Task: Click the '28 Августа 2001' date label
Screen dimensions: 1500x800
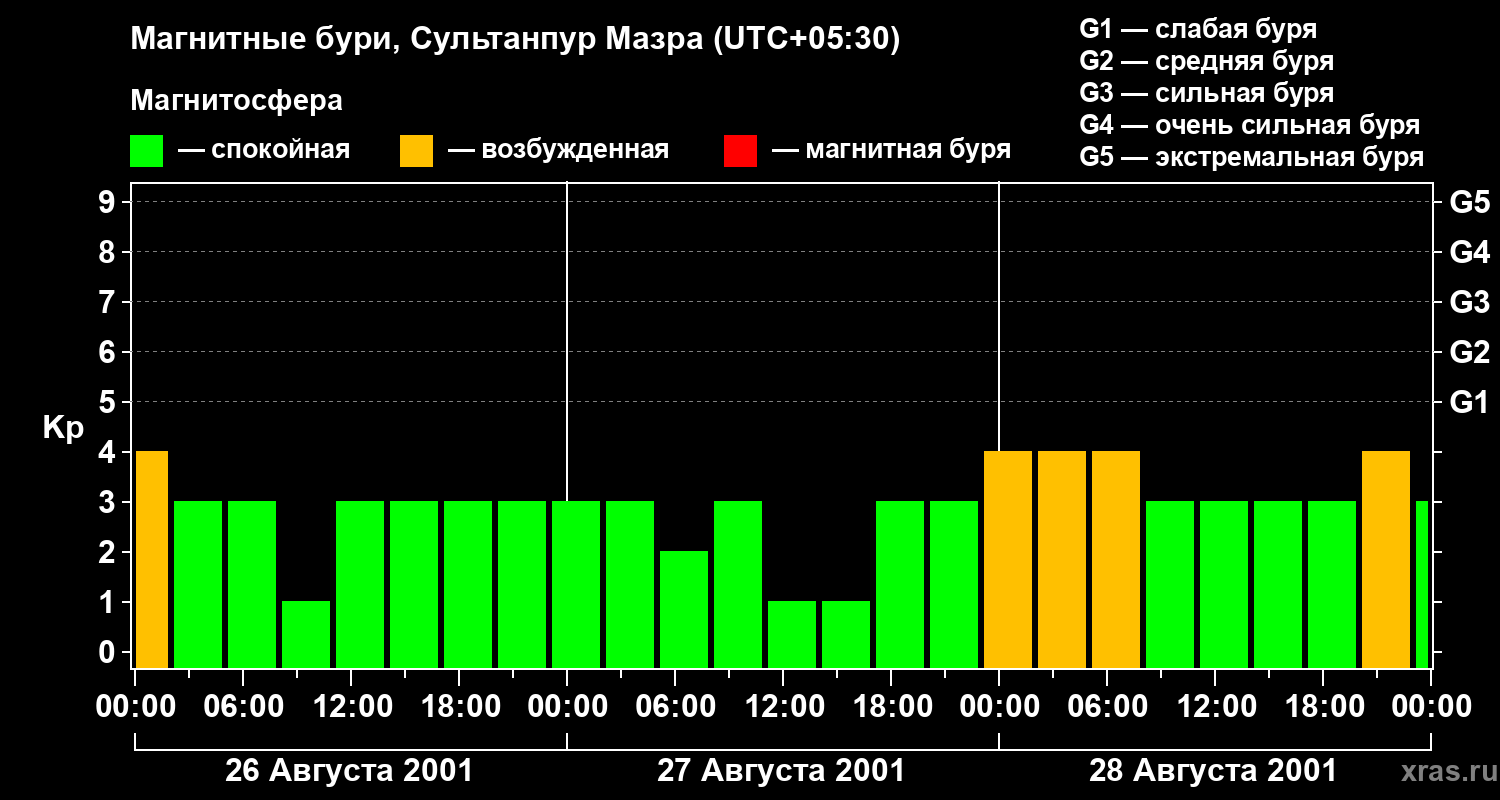Action: click(1213, 771)
